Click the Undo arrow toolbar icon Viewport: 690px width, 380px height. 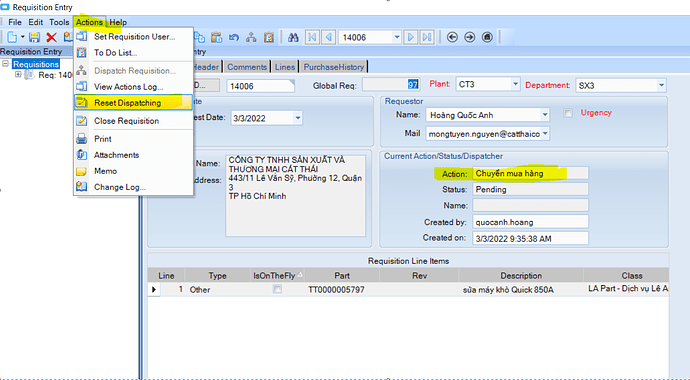[x=234, y=37]
